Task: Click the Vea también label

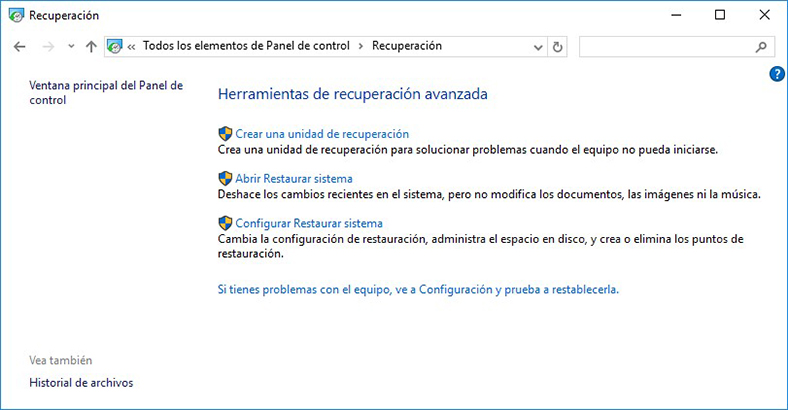Action: click(x=61, y=360)
